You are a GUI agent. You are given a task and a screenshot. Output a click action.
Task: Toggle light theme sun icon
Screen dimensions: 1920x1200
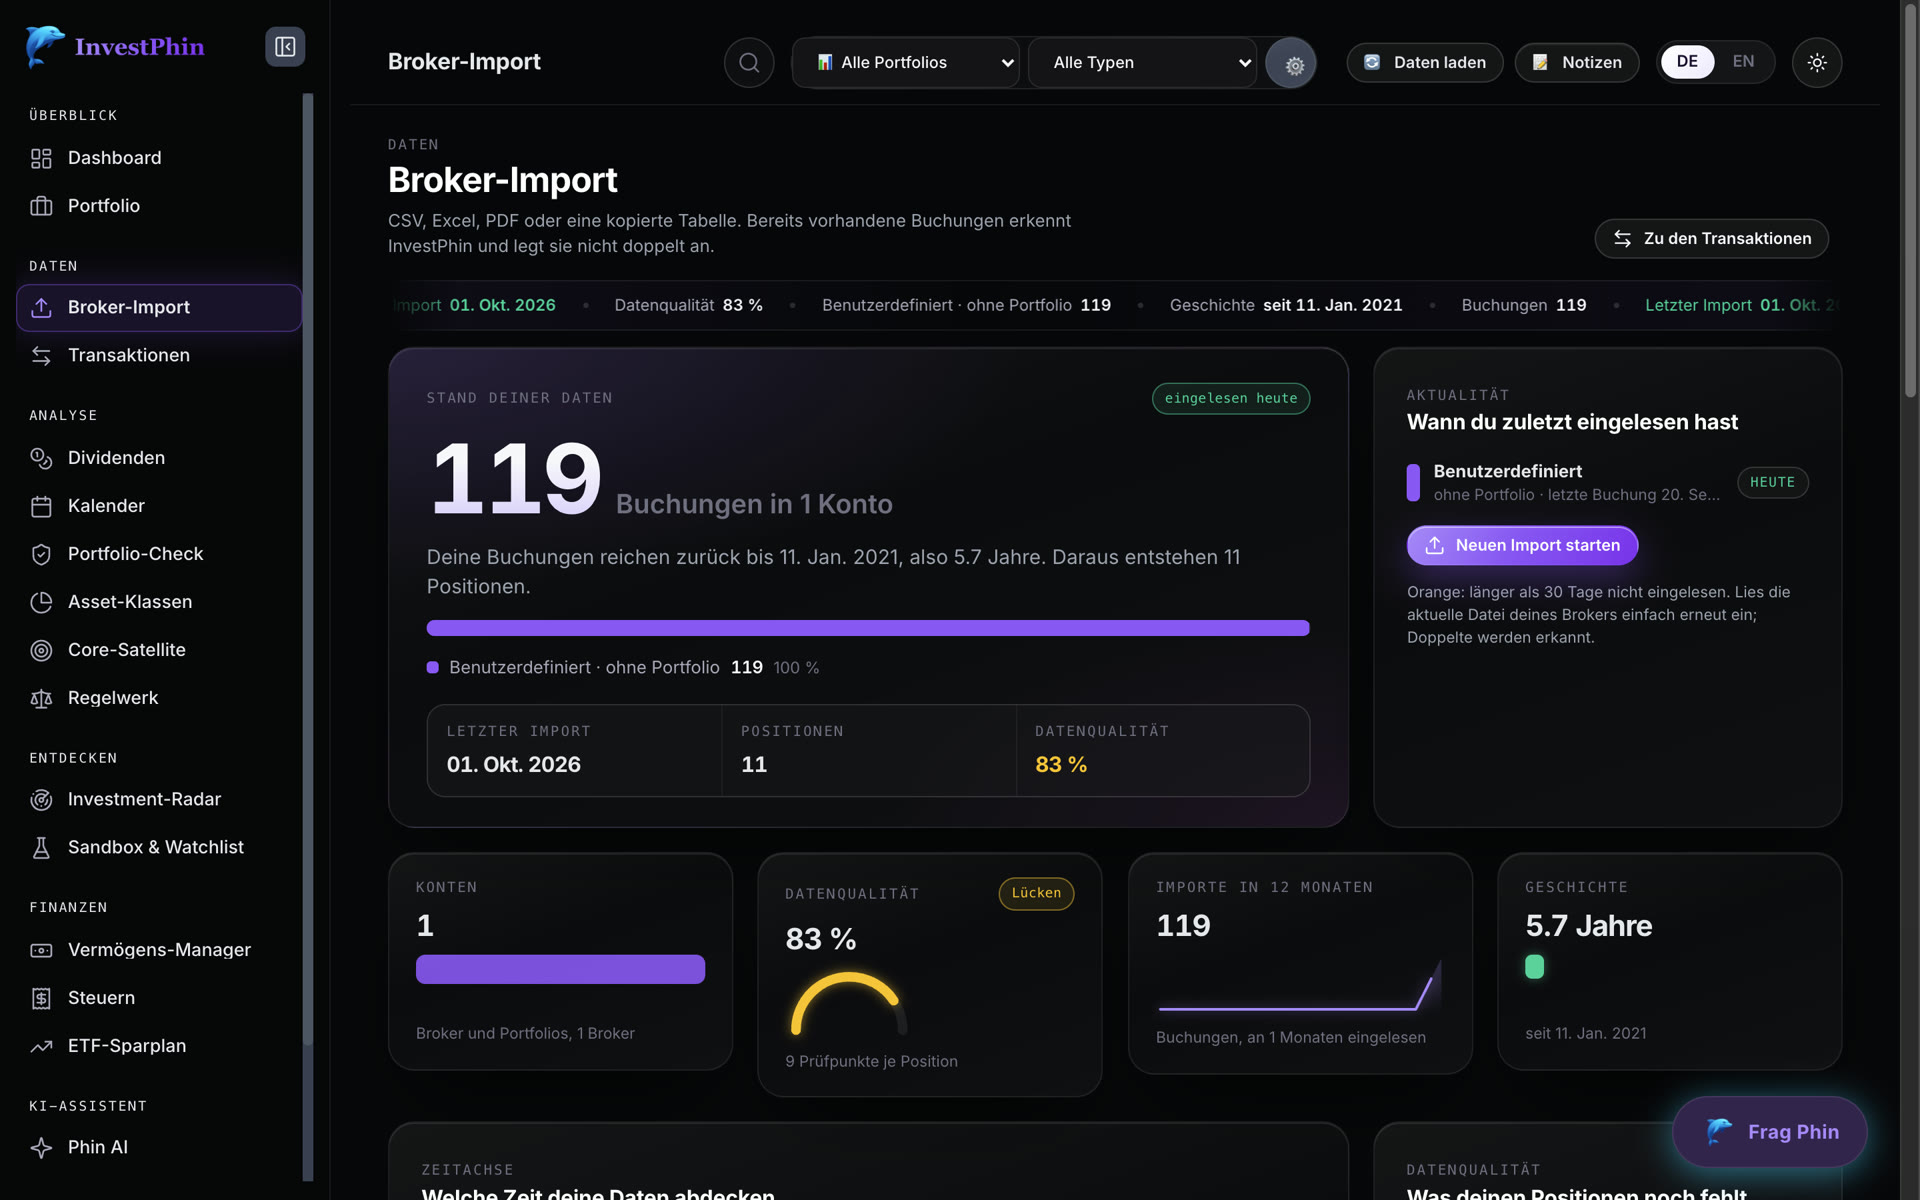(1817, 63)
